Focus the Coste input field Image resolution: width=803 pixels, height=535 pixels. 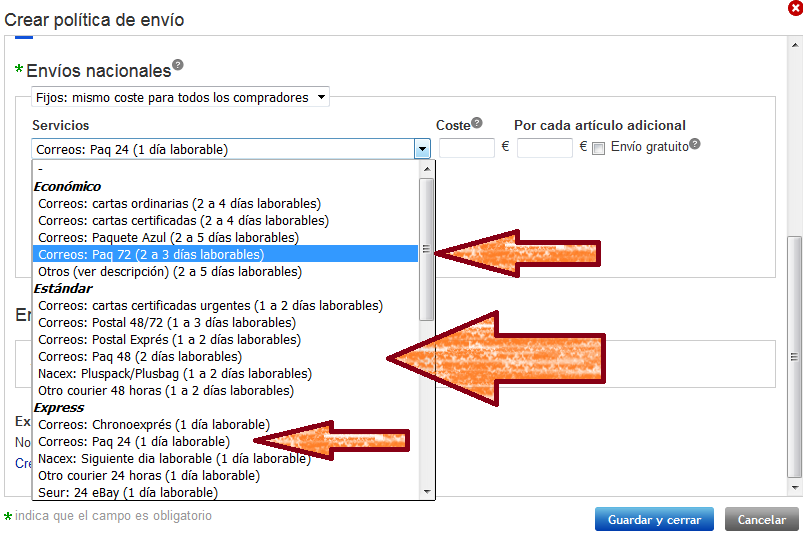[467, 148]
